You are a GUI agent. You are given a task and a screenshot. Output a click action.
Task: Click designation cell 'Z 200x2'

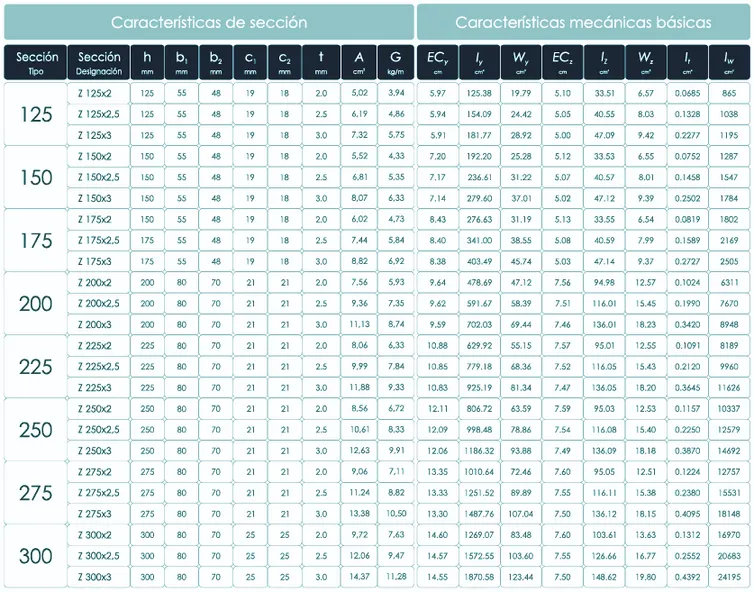coord(99,282)
